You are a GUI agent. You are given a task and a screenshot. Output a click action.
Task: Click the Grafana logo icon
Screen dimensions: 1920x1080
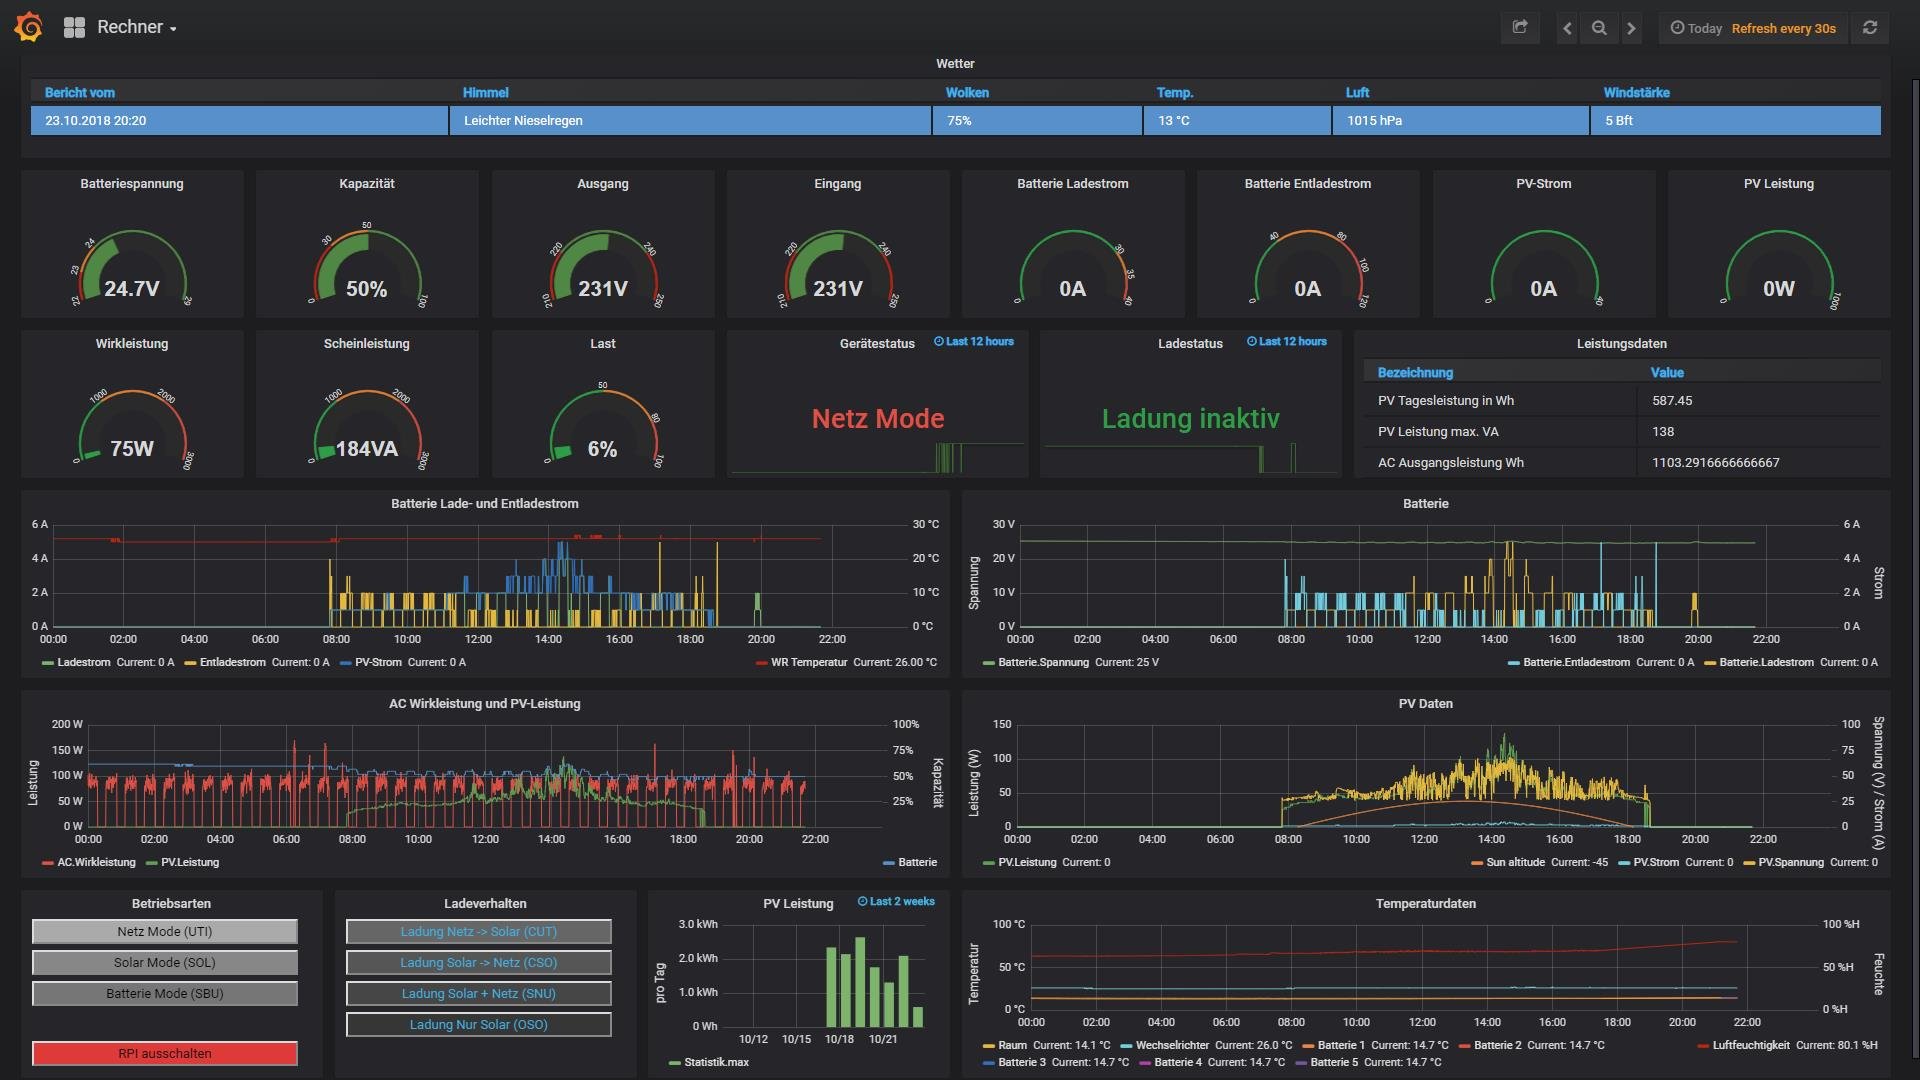28,27
